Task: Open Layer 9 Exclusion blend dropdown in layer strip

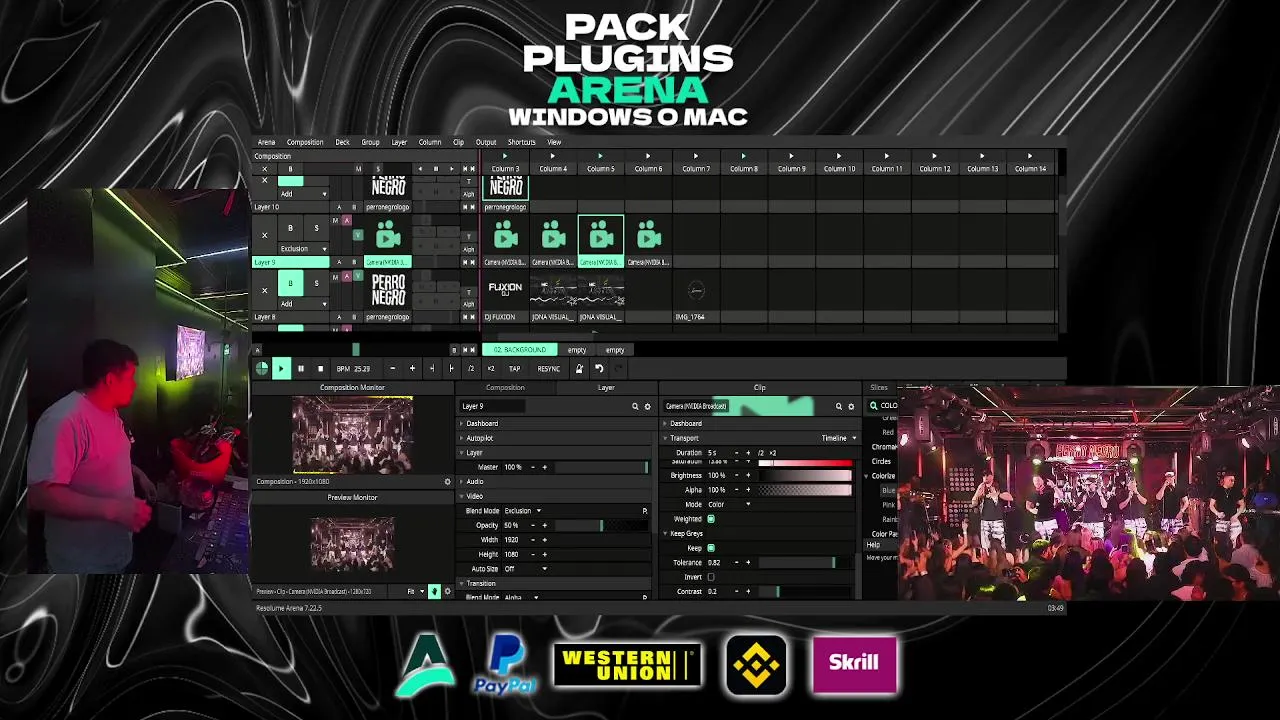Action: coord(303,248)
